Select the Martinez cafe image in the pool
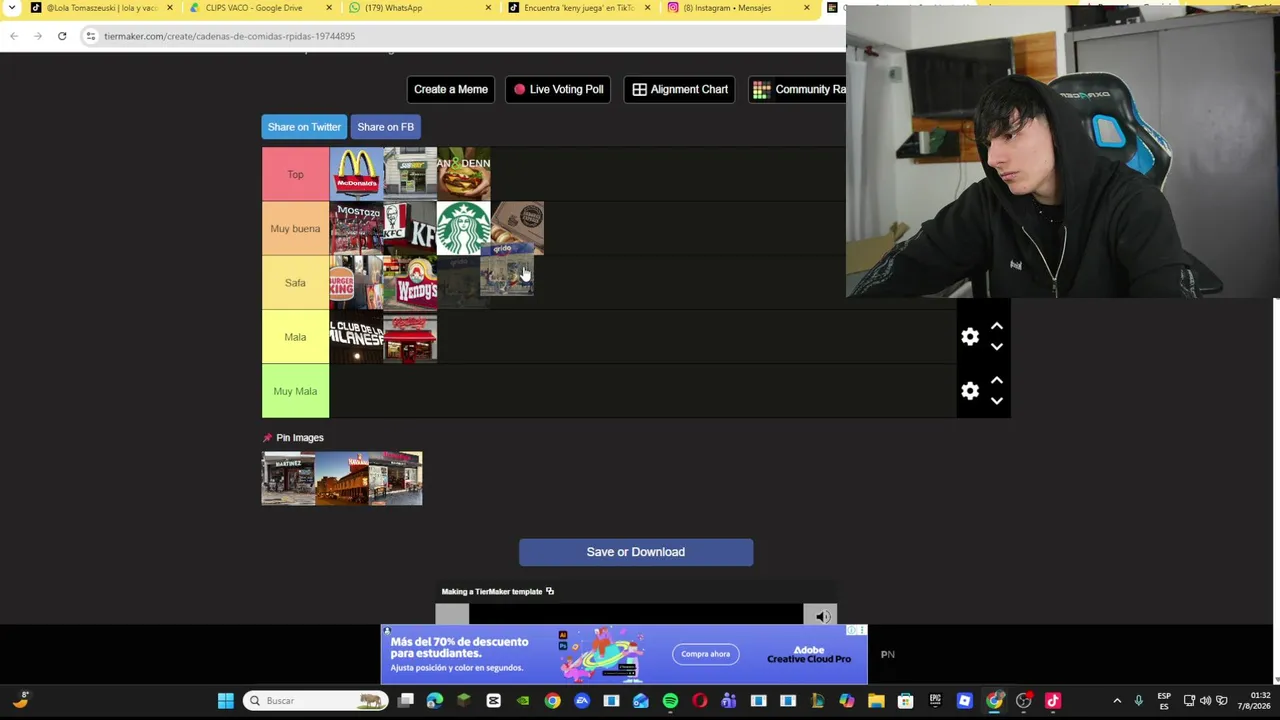 pyautogui.click(x=288, y=478)
